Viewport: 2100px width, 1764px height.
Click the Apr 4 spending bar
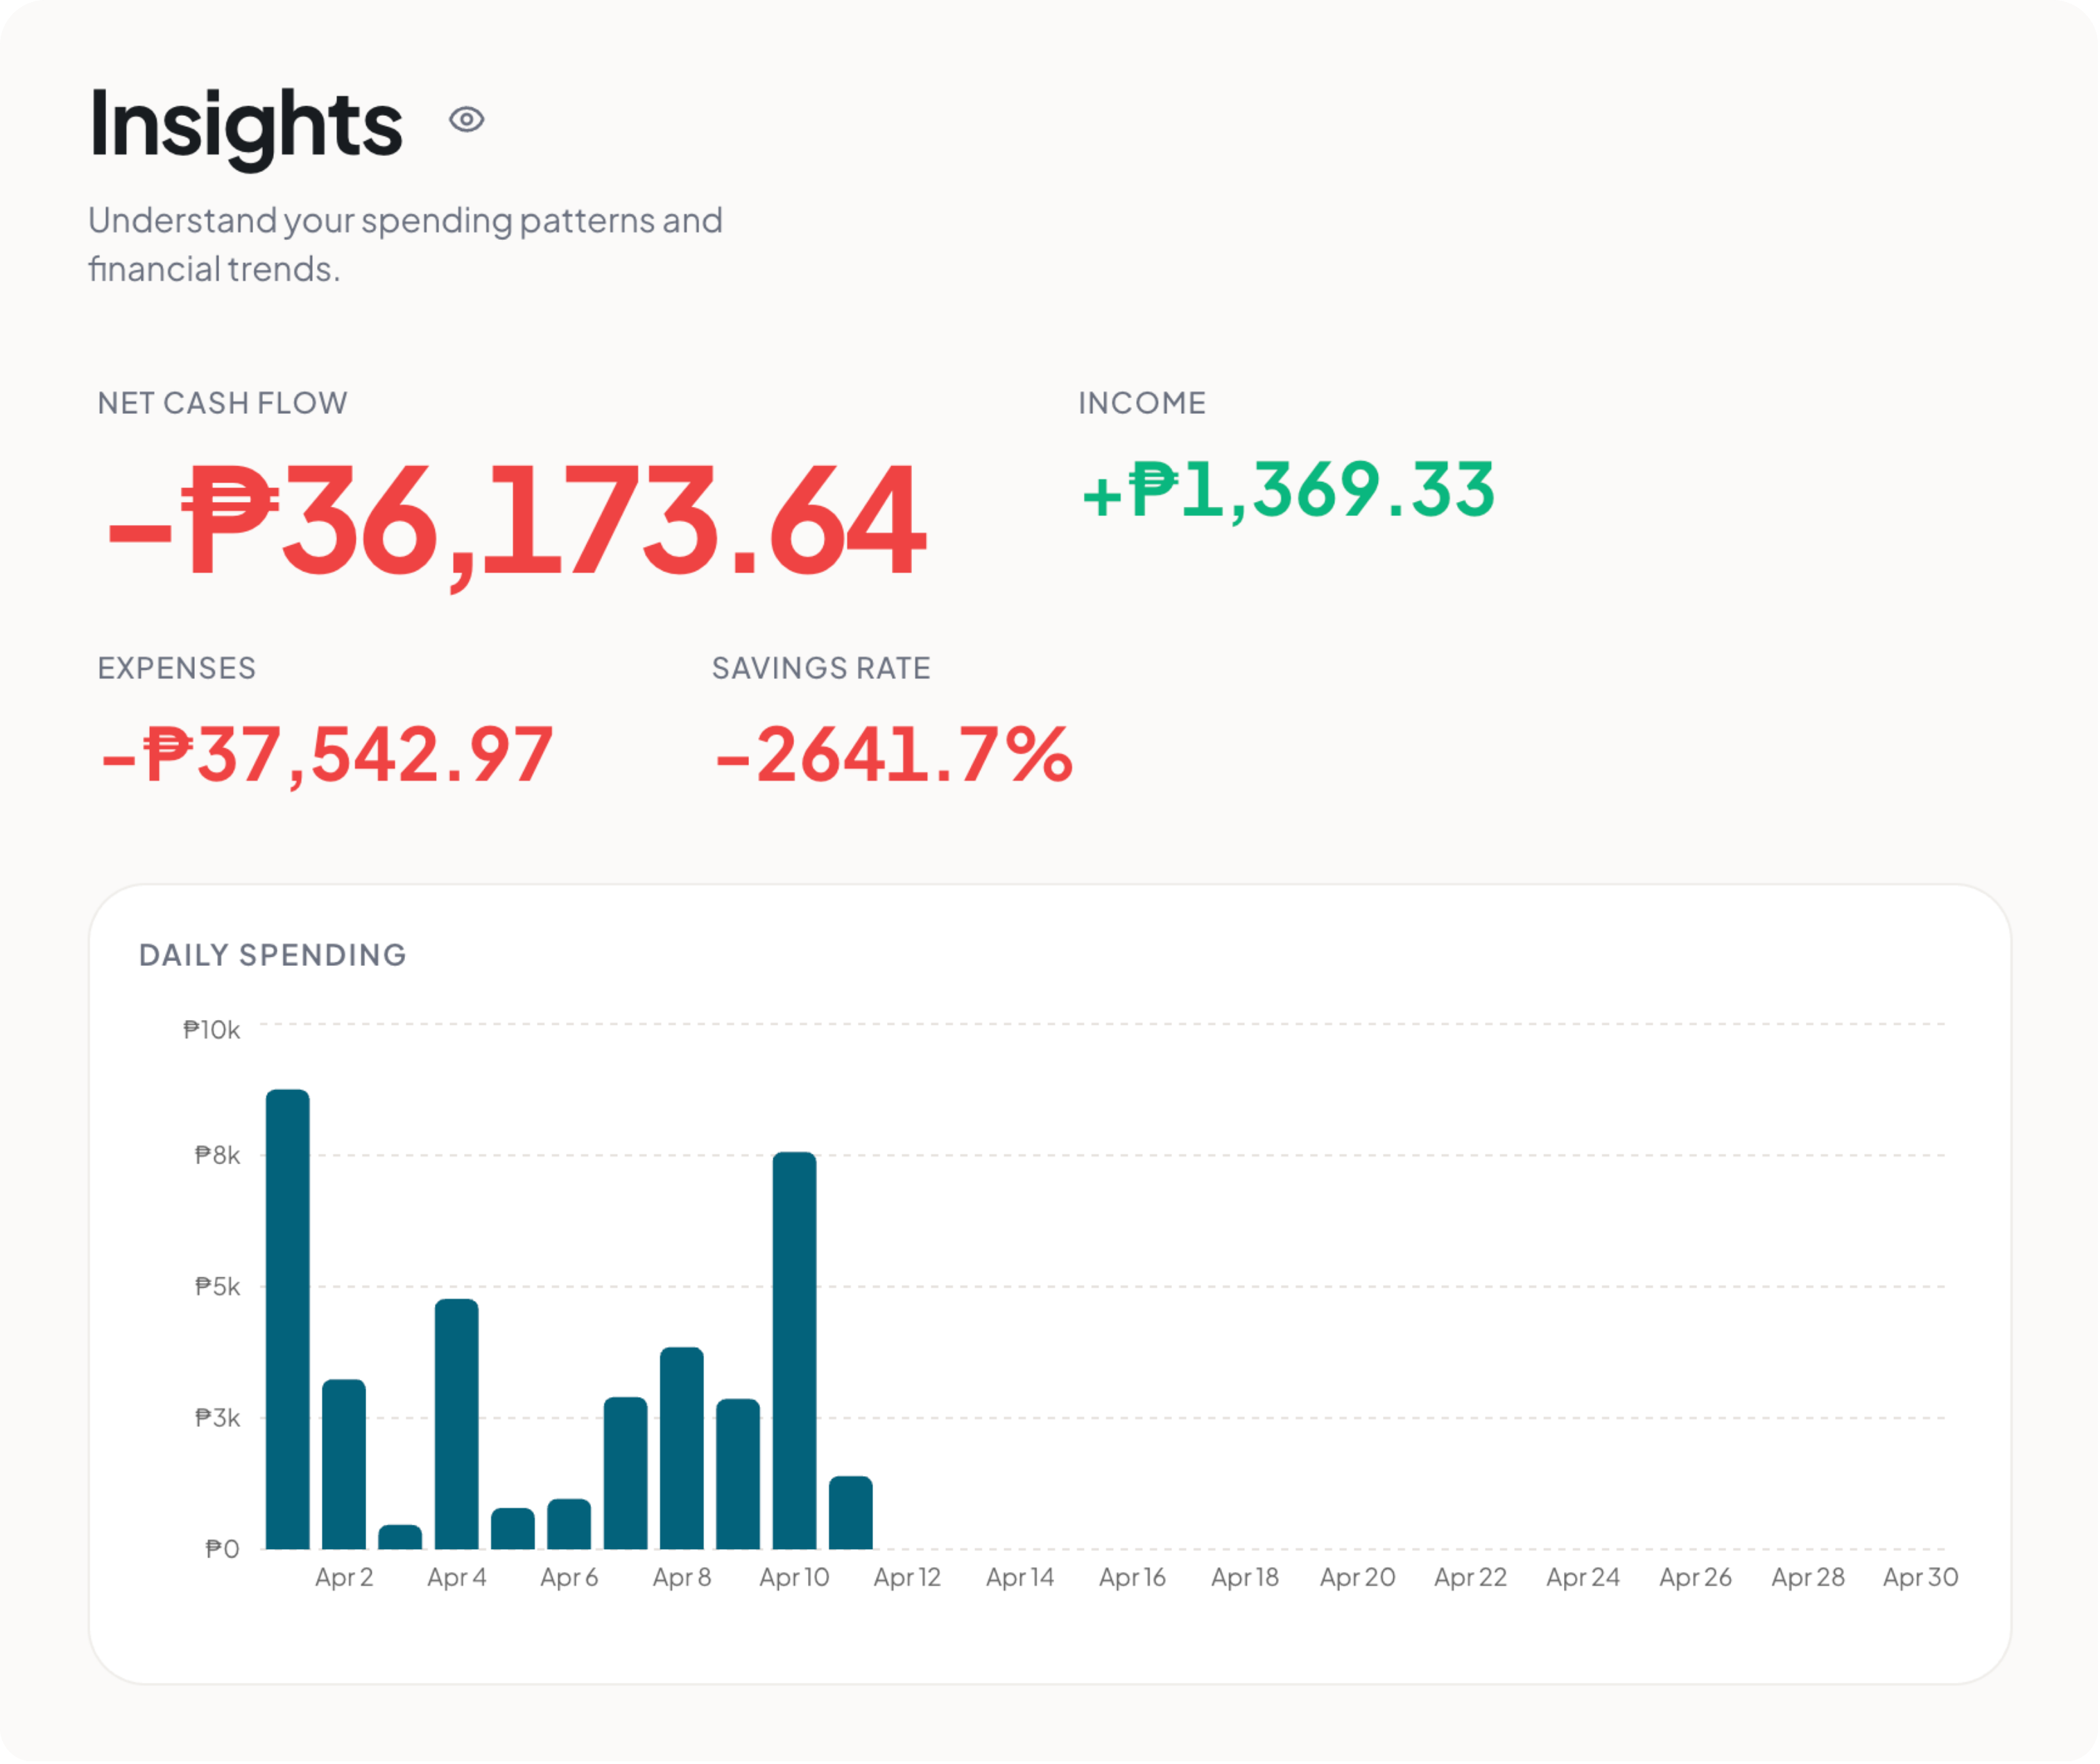tap(457, 1425)
